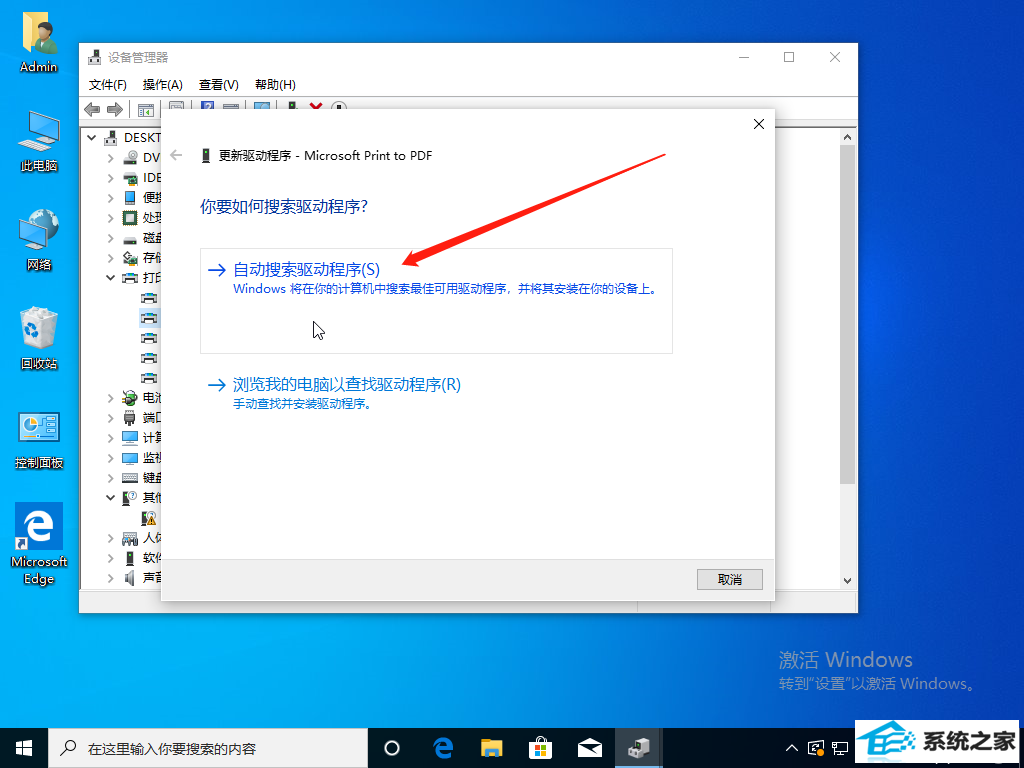
Task: Click the Device Manager scrollbar down arrow
Action: tap(847, 581)
